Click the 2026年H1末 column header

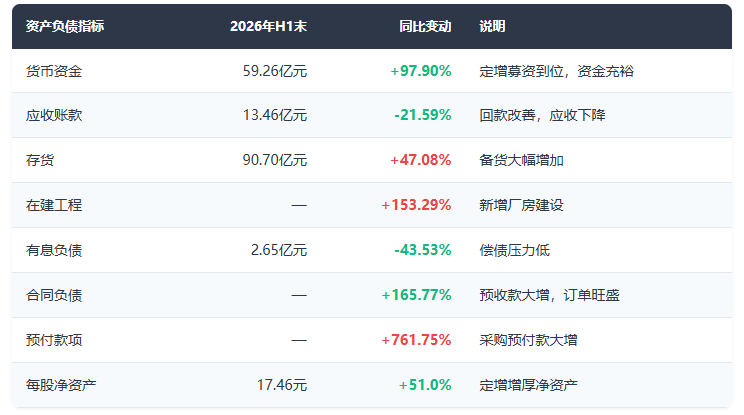tap(269, 26)
